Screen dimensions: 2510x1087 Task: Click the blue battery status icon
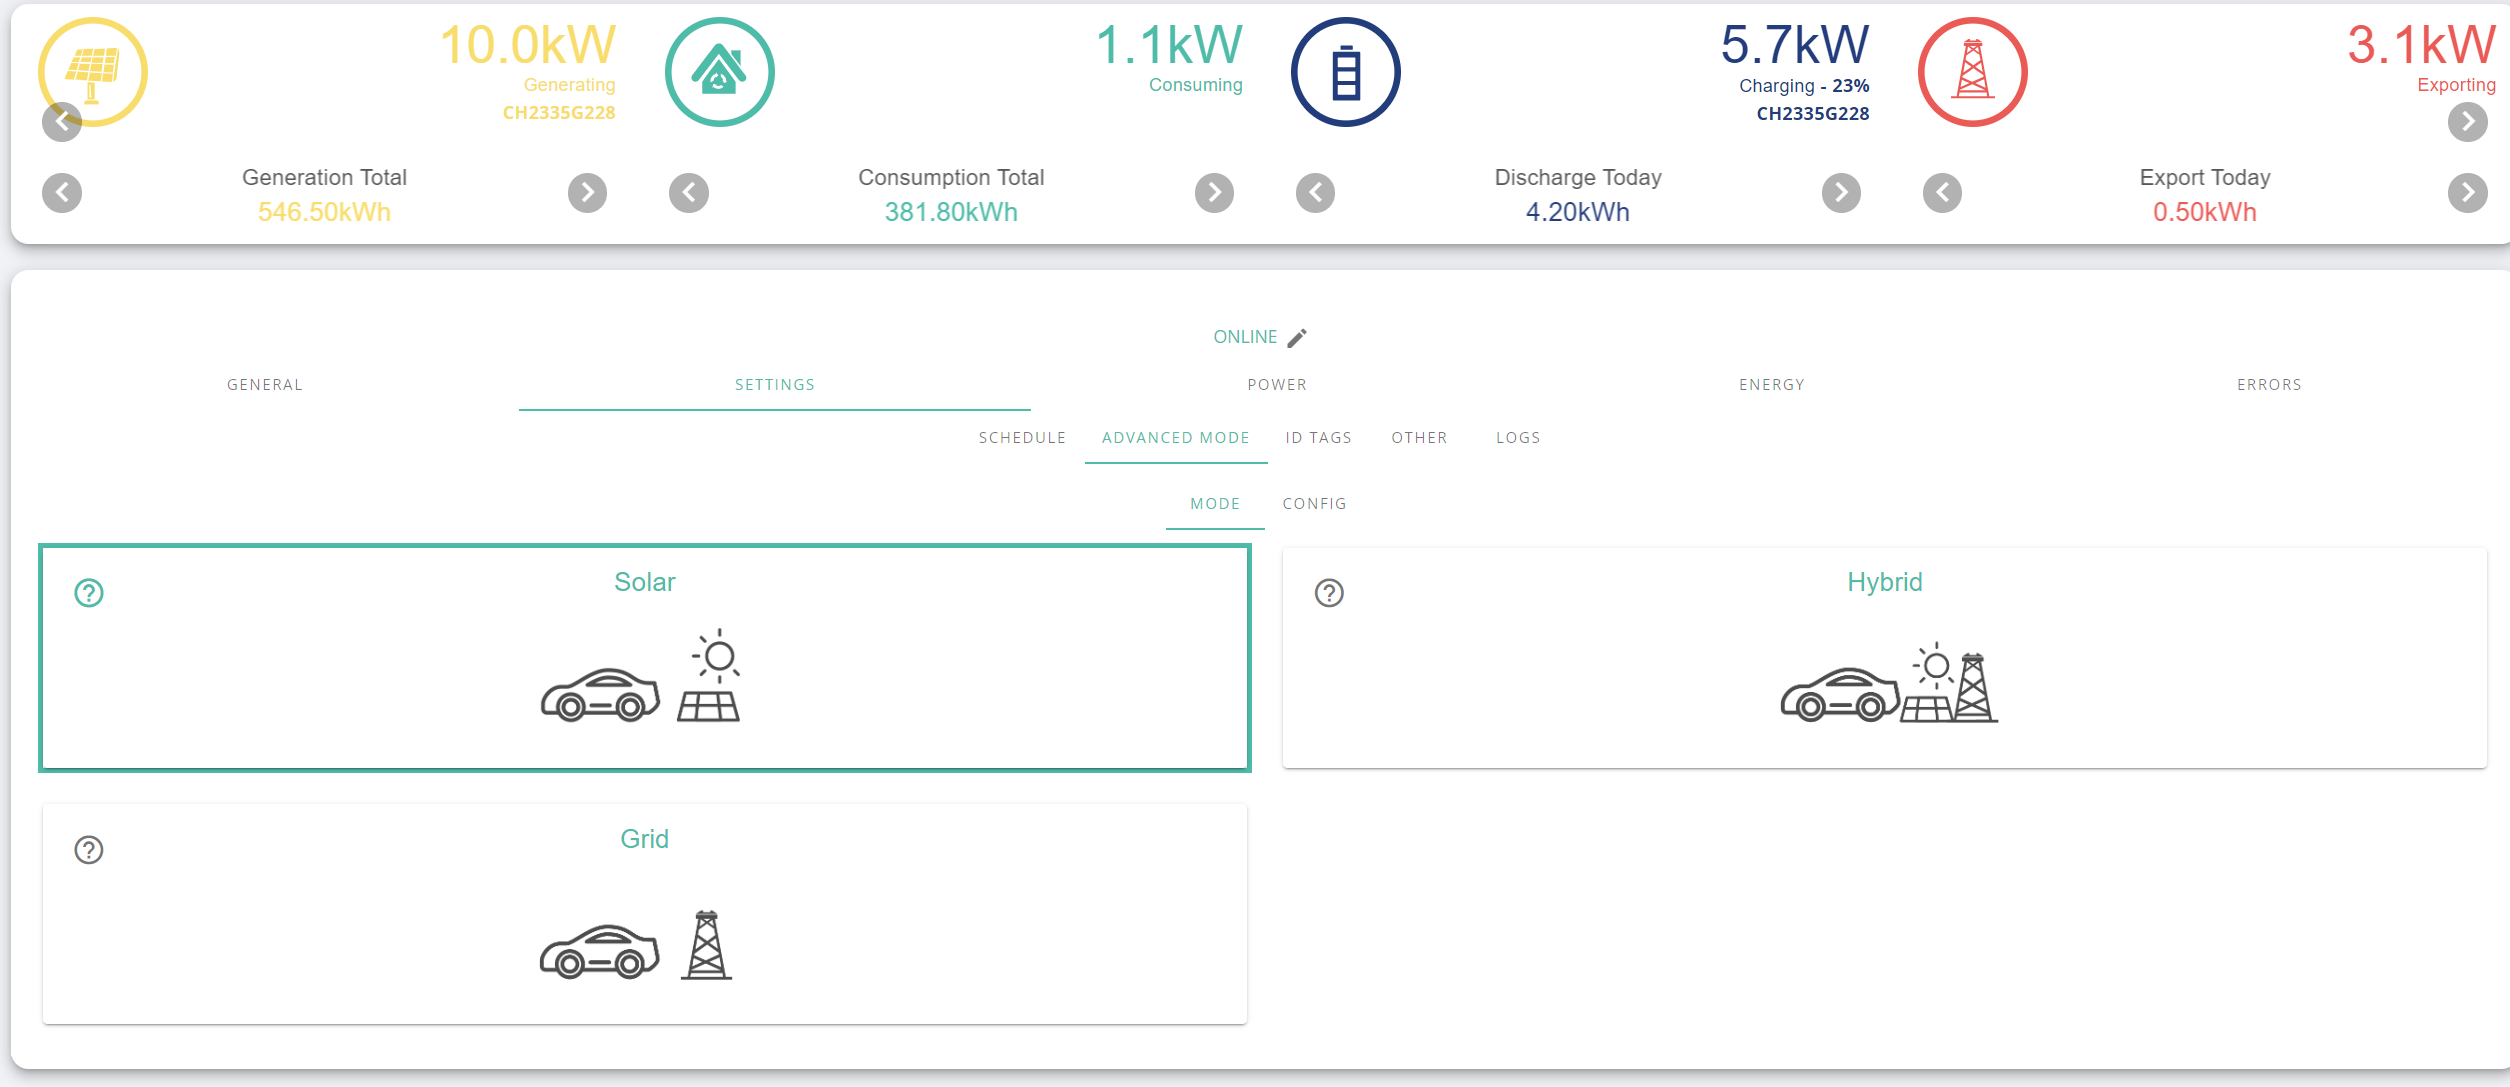(x=1346, y=72)
